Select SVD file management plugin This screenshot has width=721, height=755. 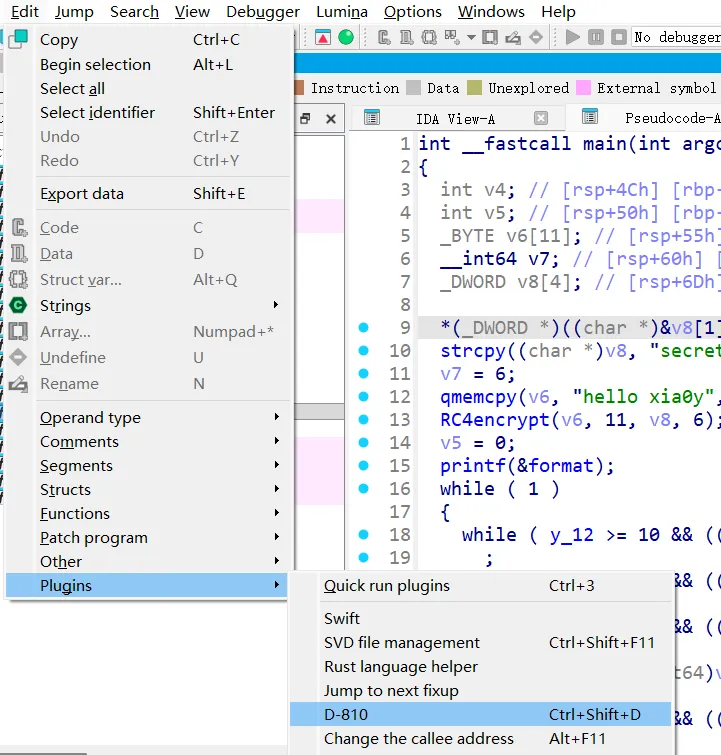tap(481, 642)
